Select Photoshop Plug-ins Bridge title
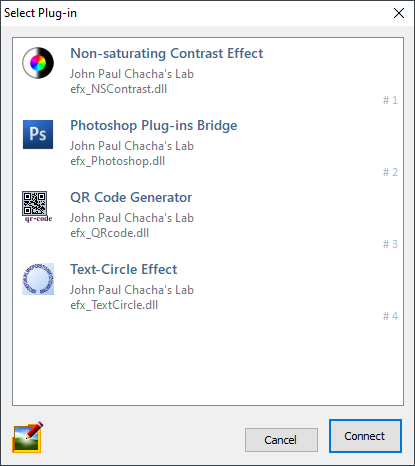Screen dimensions: 415x466 pyautogui.click(x=154, y=126)
